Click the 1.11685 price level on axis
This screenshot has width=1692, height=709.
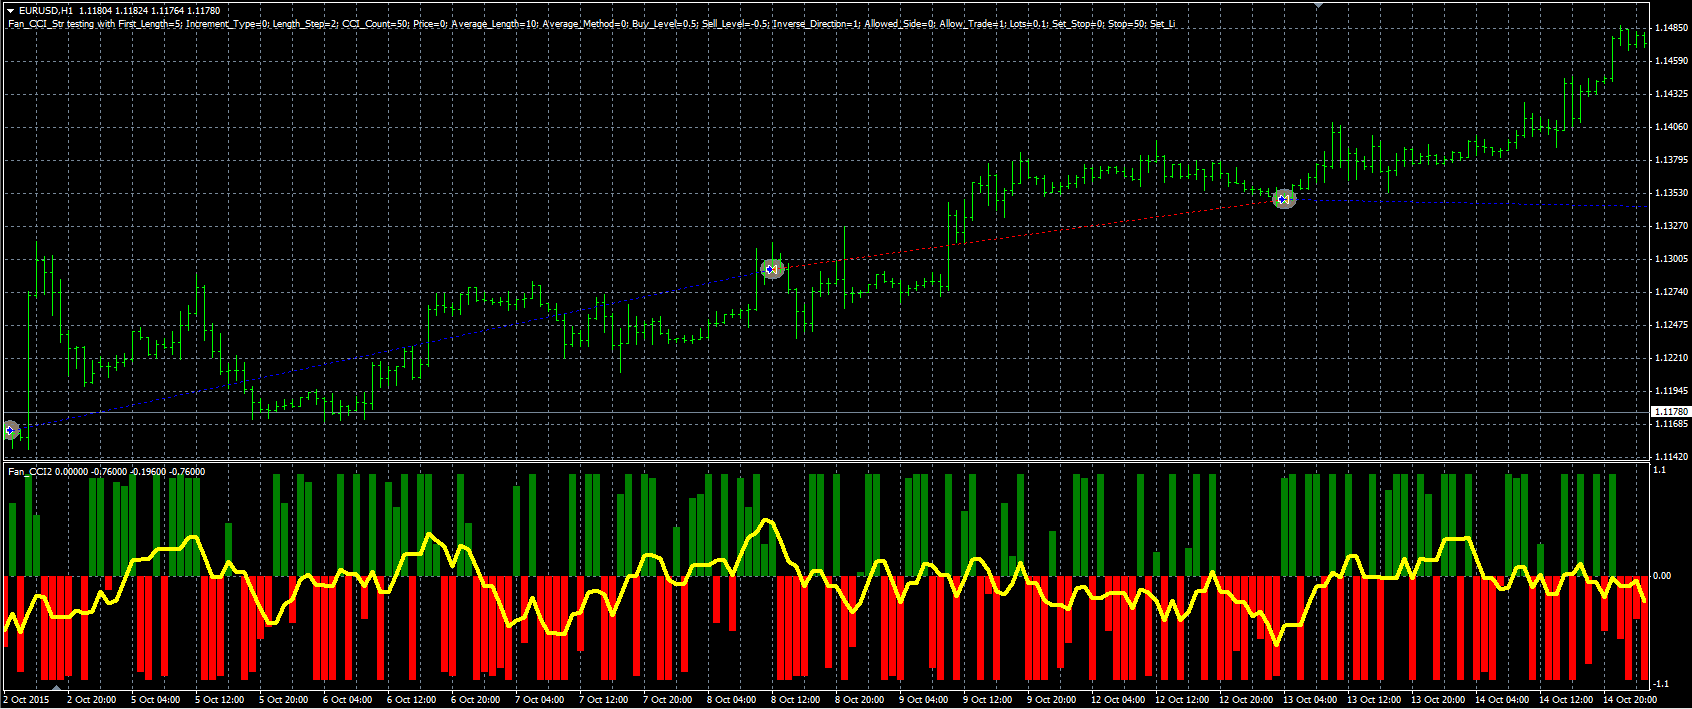pos(1671,424)
